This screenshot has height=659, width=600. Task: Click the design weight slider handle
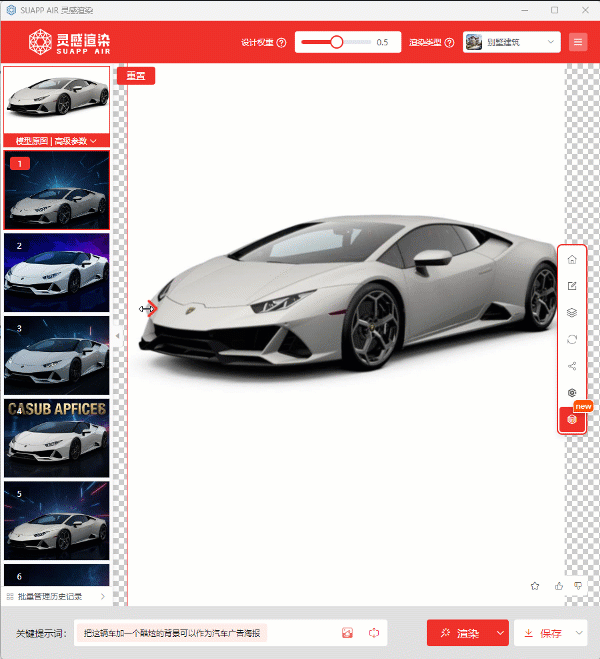tap(337, 42)
